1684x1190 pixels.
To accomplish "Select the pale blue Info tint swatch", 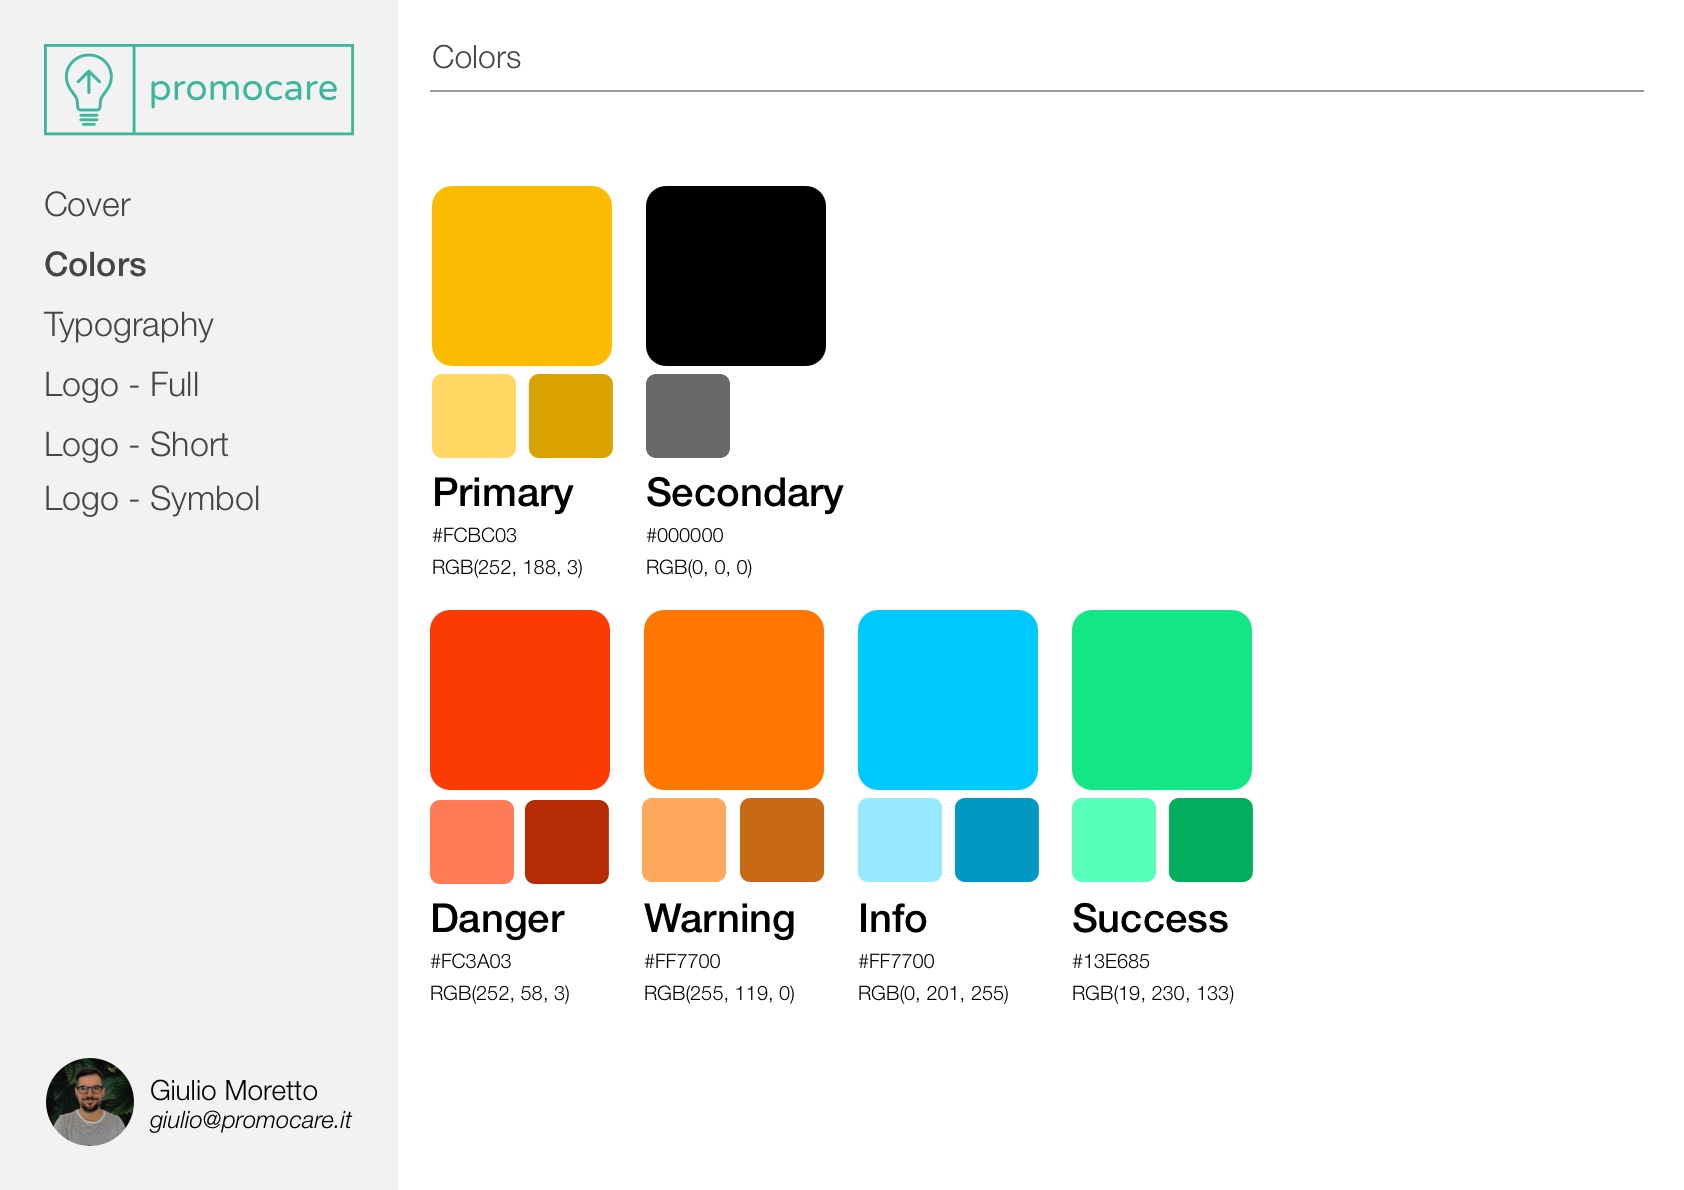I will [x=900, y=840].
